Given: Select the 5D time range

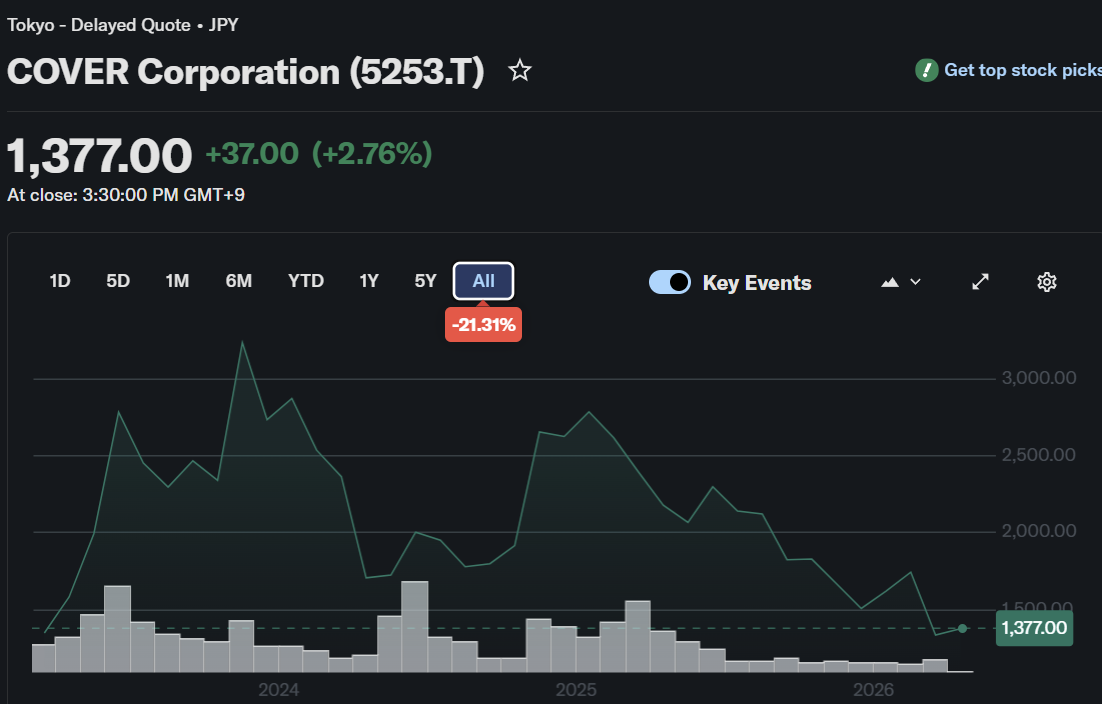Looking at the screenshot, I should pos(118,281).
